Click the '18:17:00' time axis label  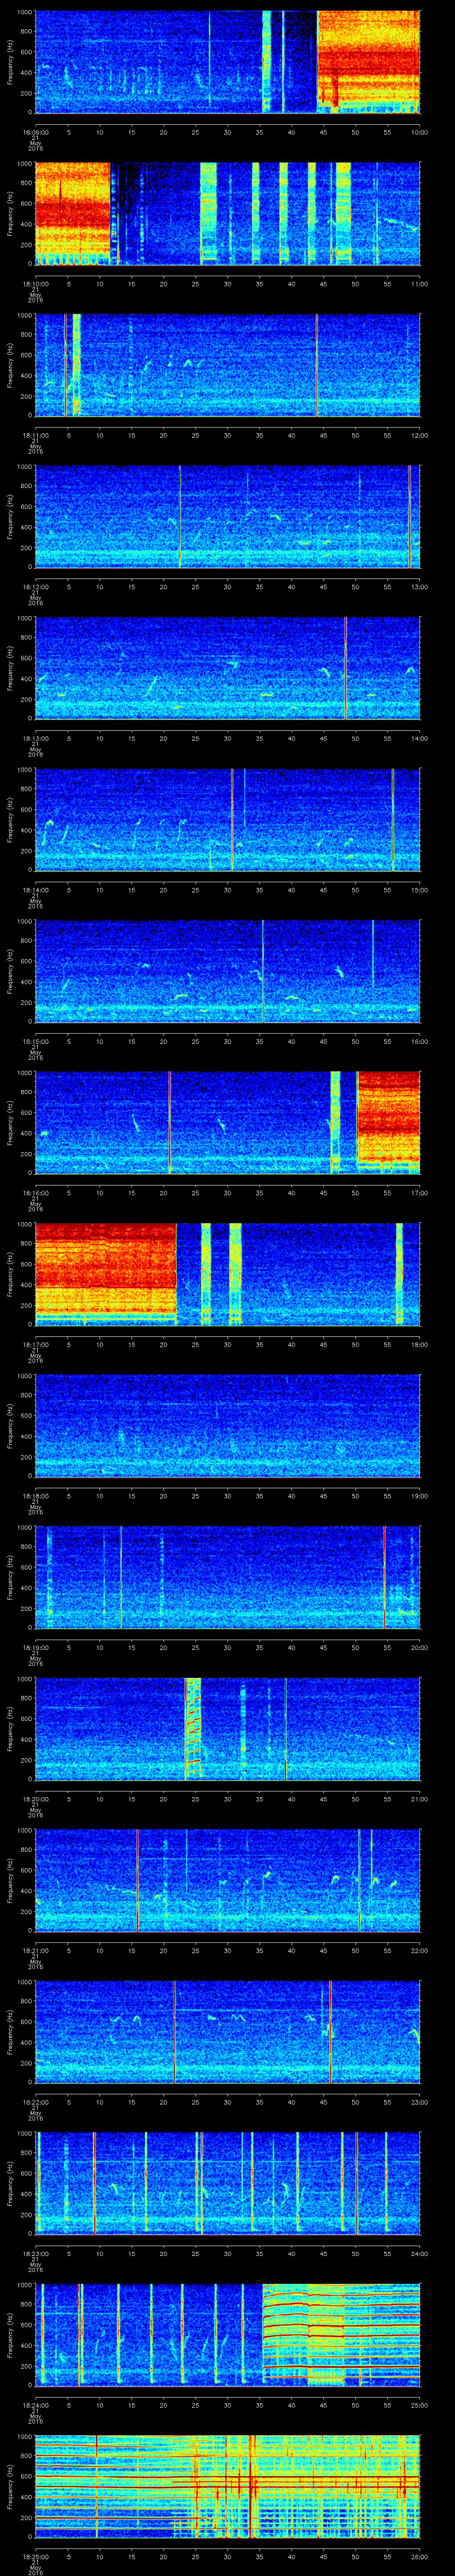click(35, 1344)
